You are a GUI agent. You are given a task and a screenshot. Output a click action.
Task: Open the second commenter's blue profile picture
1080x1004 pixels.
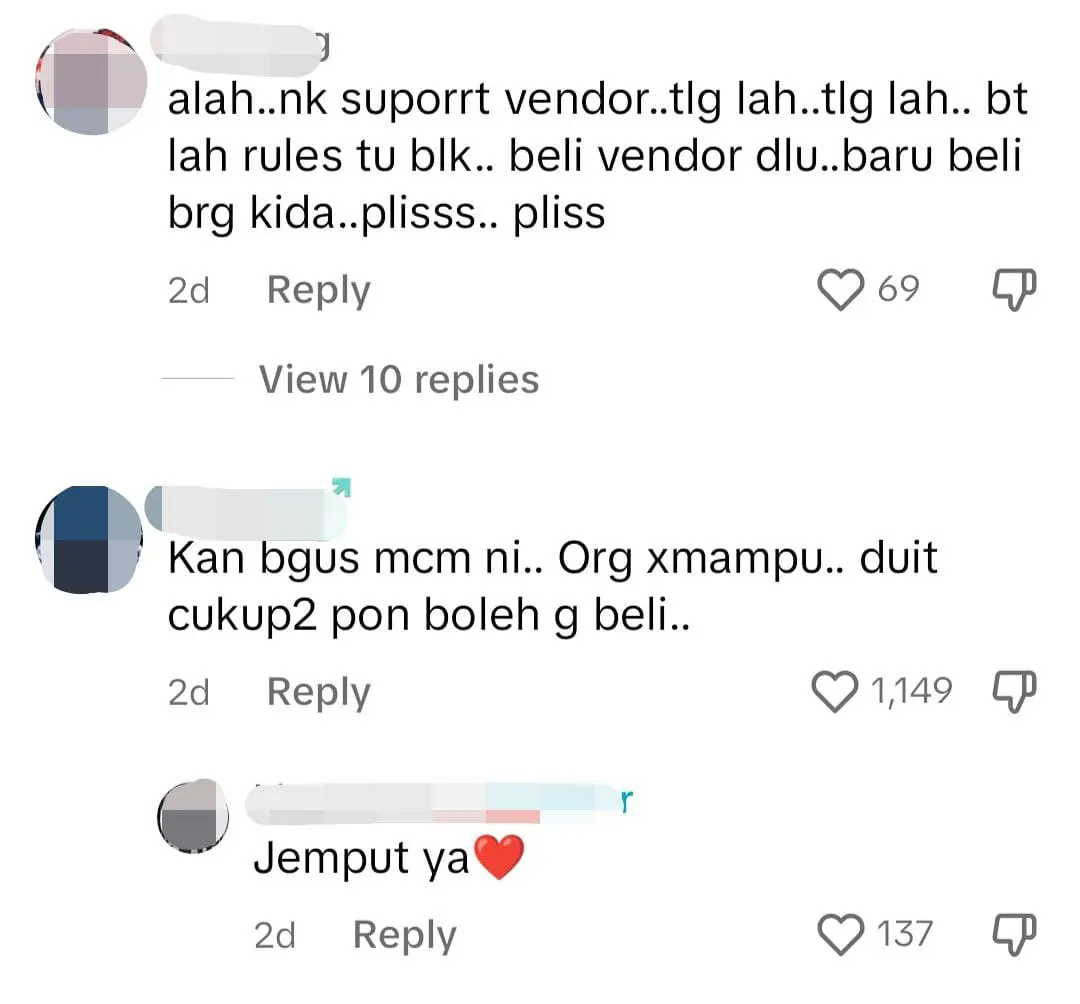90,539
